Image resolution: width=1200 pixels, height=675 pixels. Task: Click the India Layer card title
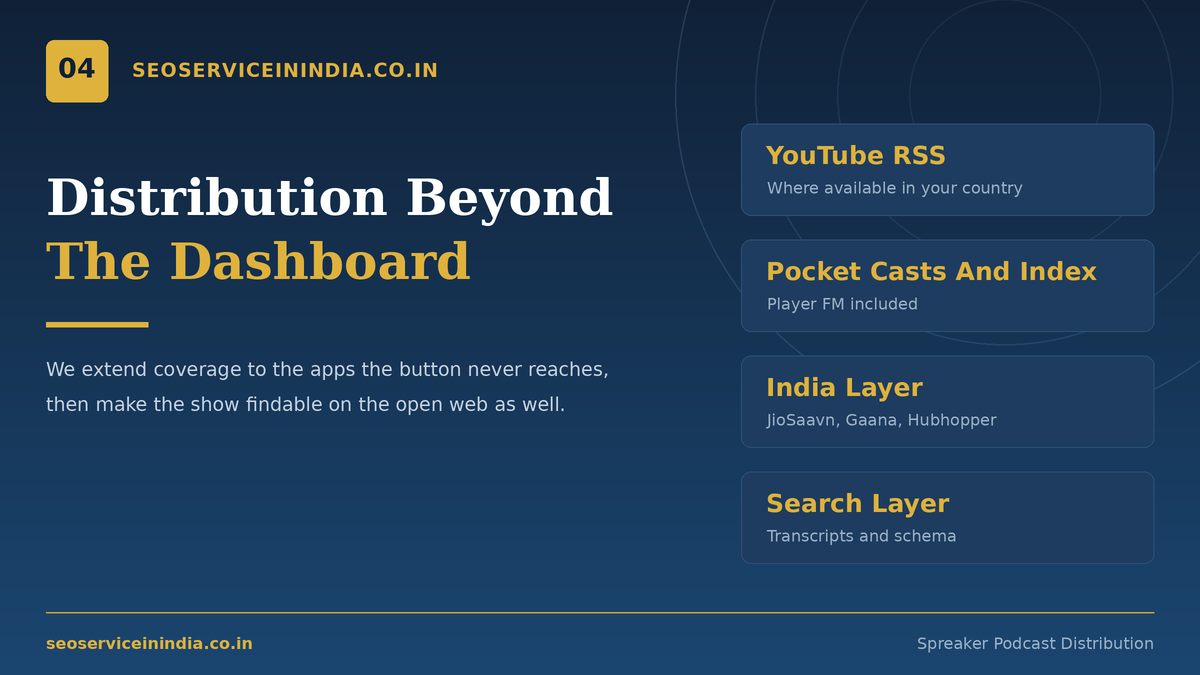[x=844, y=388]
